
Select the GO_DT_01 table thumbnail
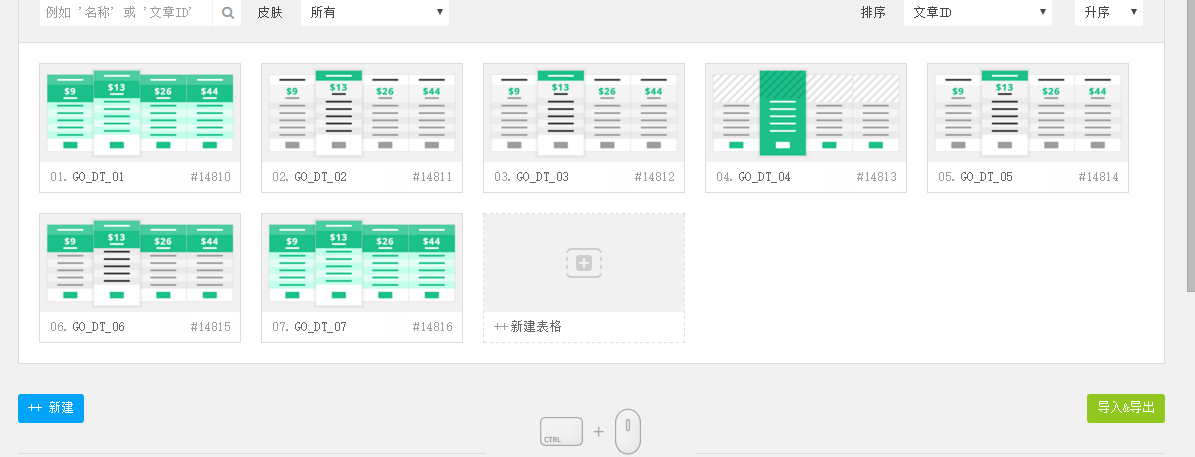140,113
